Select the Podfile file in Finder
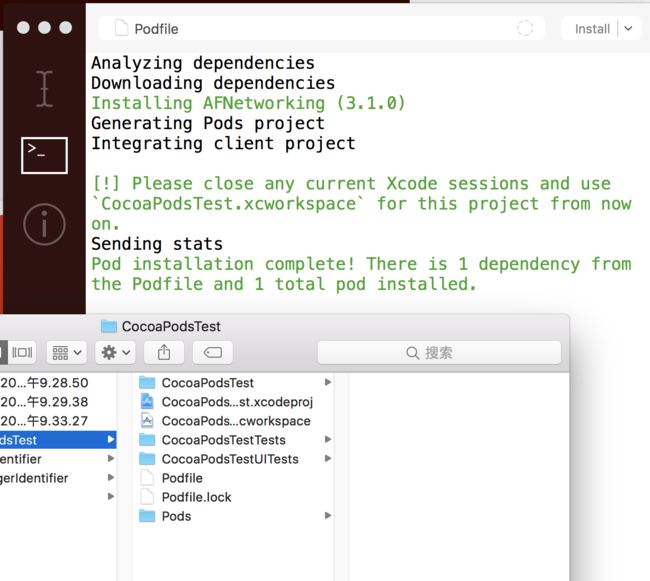 (x=234, y=478)
